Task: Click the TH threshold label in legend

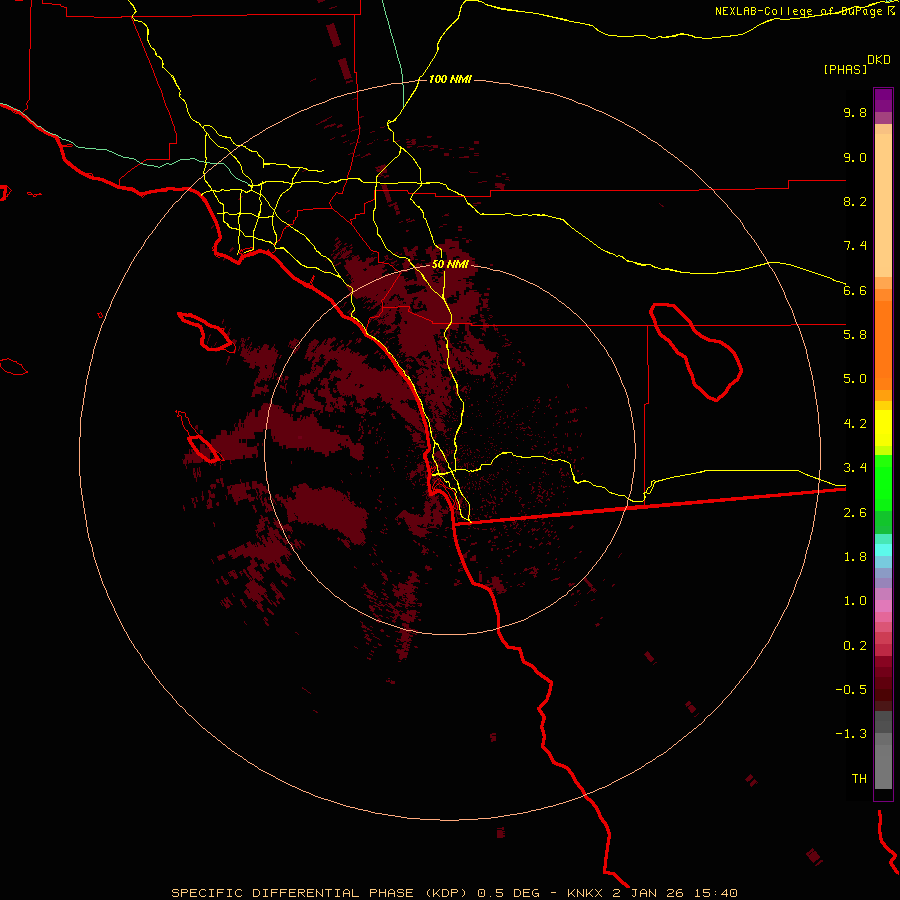Action: (x=859, y=779)
